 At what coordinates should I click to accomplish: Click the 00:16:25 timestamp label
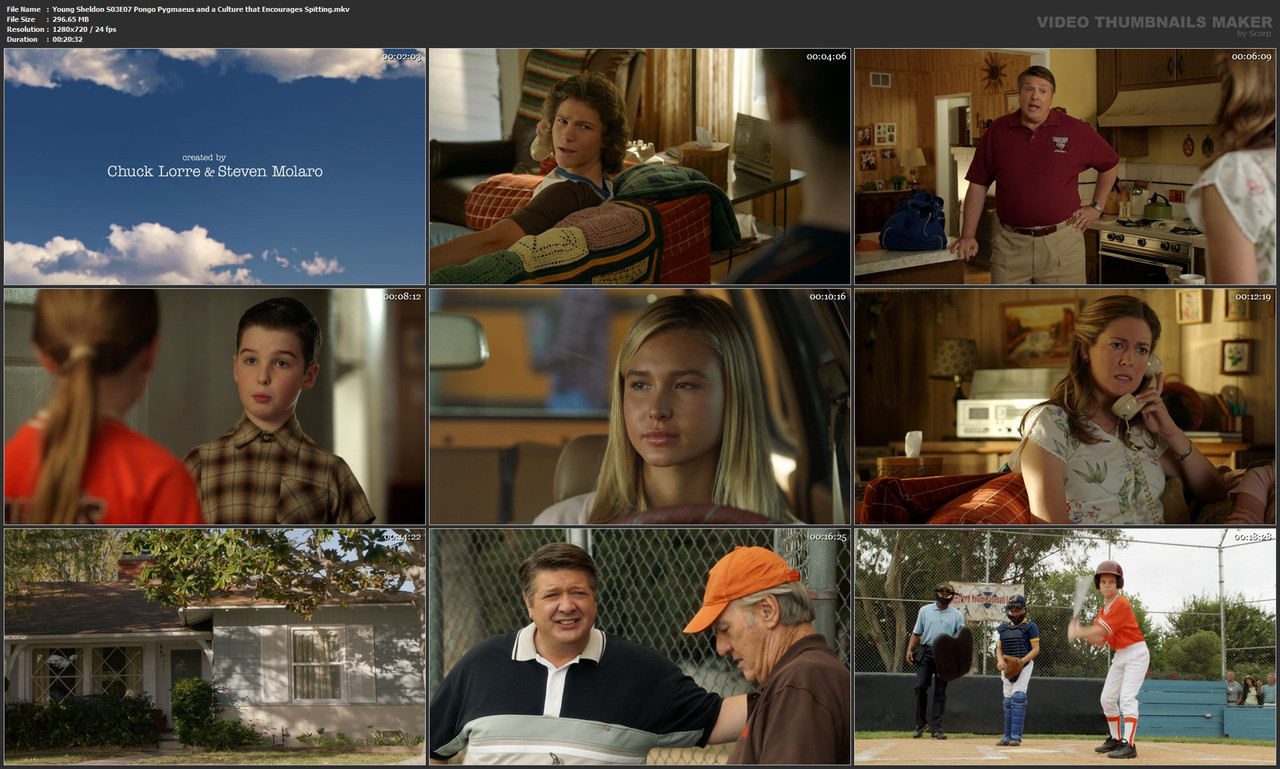(x=827, y=536)
